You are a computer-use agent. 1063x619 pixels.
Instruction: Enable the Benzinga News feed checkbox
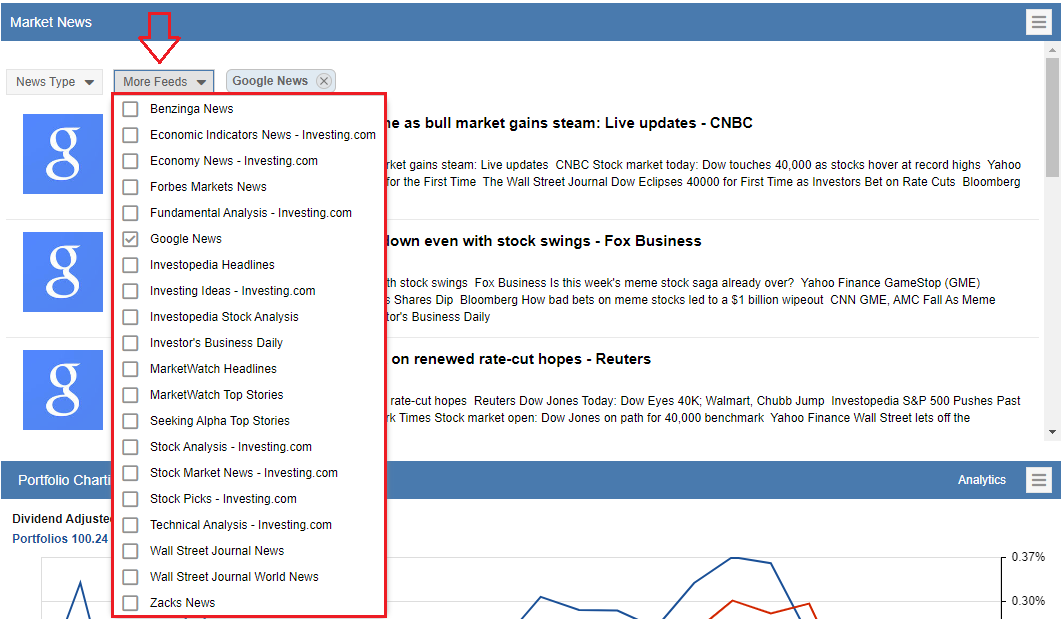click(x=130, y=109)
